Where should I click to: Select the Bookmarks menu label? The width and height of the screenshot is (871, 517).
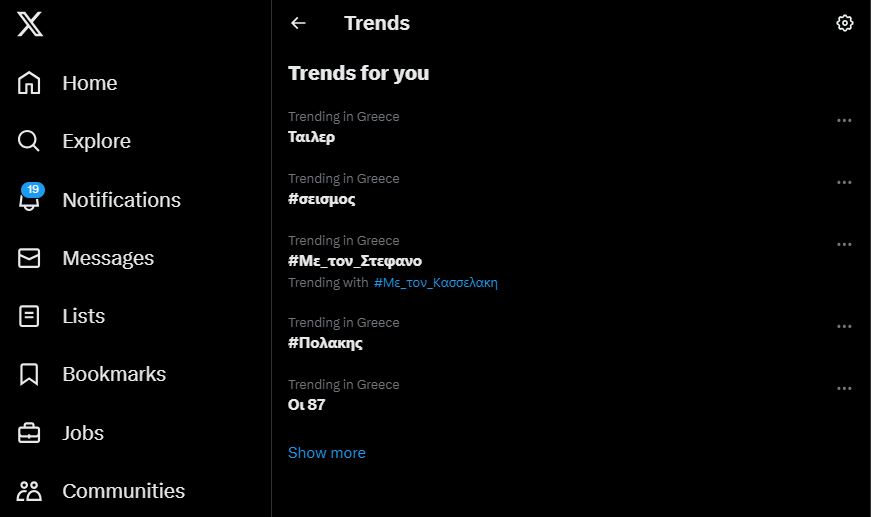pyautogui.click(x=114, y=374)
